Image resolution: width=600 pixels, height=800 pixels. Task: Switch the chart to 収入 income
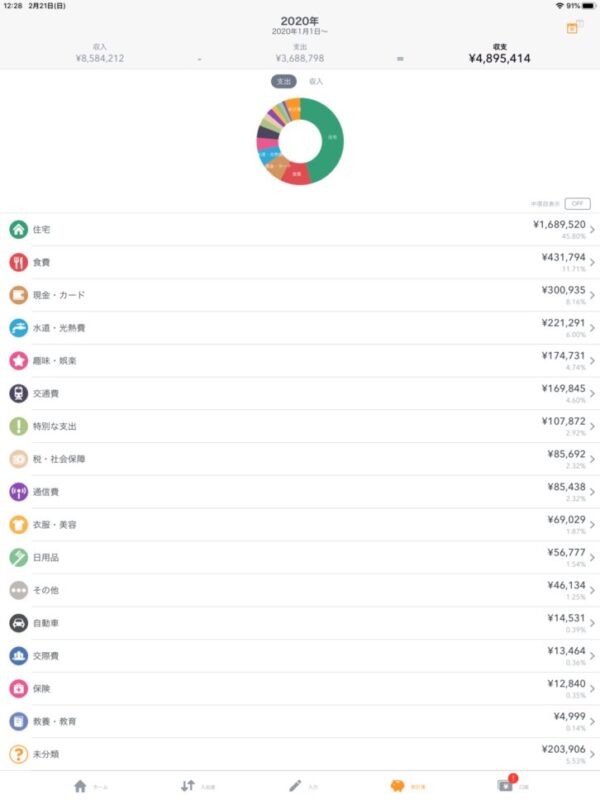[316, 81]
